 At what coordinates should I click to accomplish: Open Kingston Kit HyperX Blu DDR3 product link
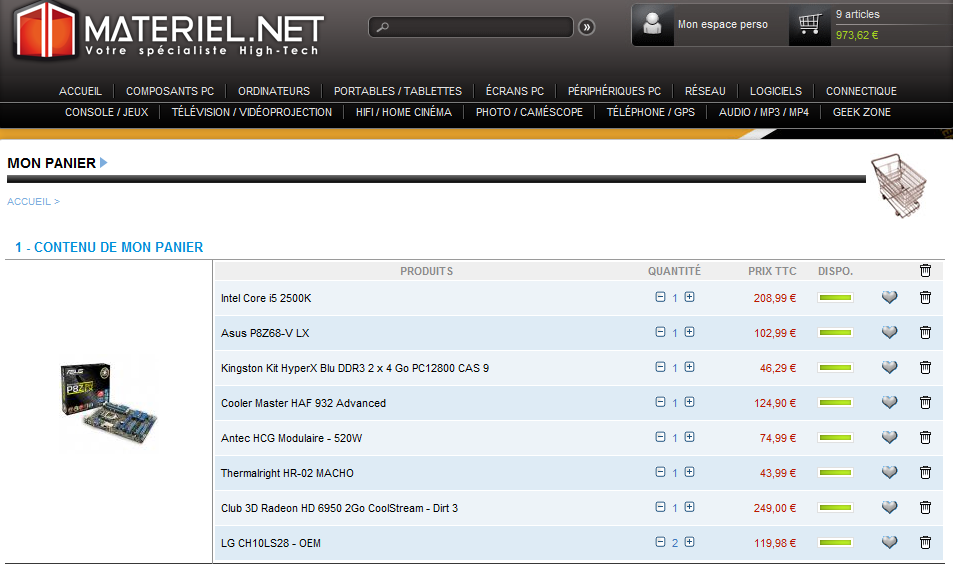(354, 368)
